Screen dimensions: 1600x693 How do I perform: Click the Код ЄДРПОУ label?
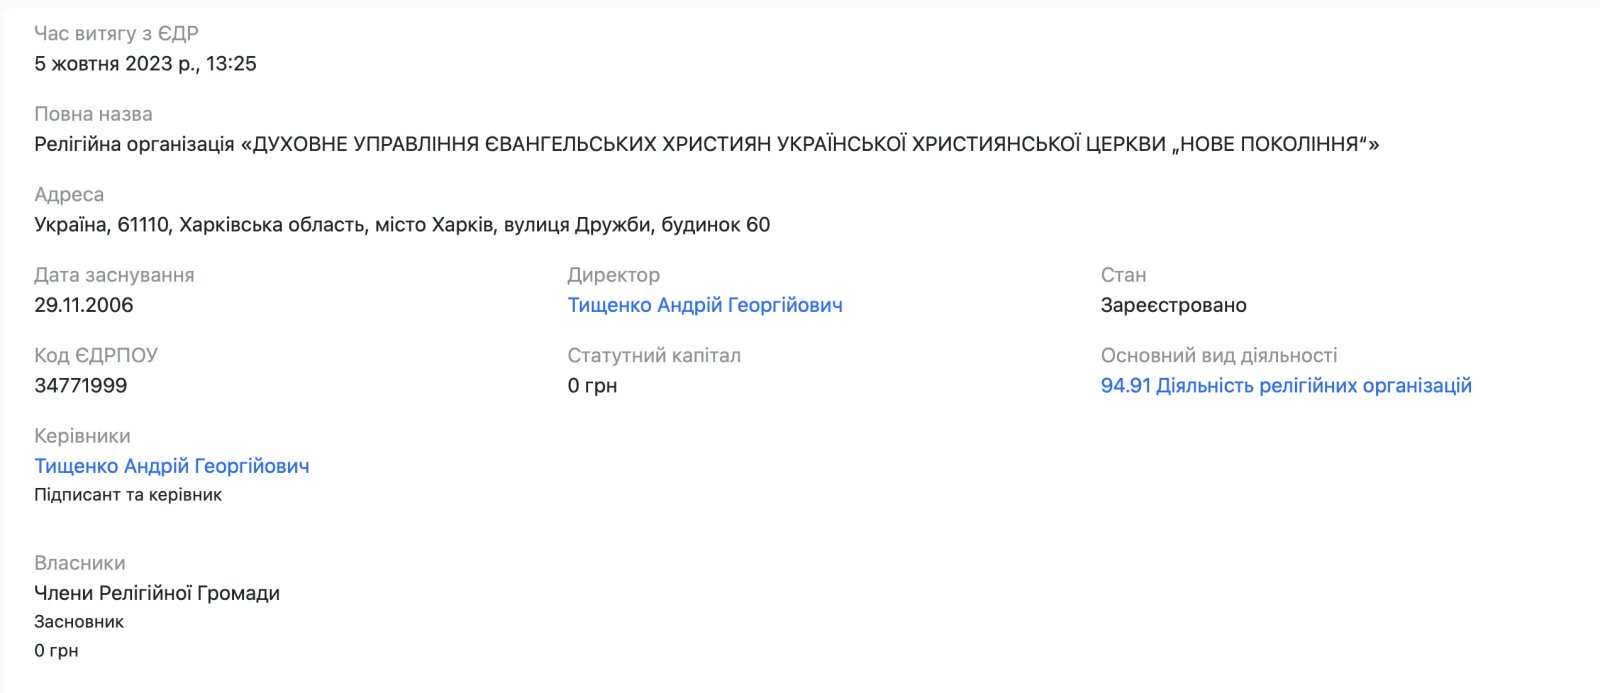point(96,356)
